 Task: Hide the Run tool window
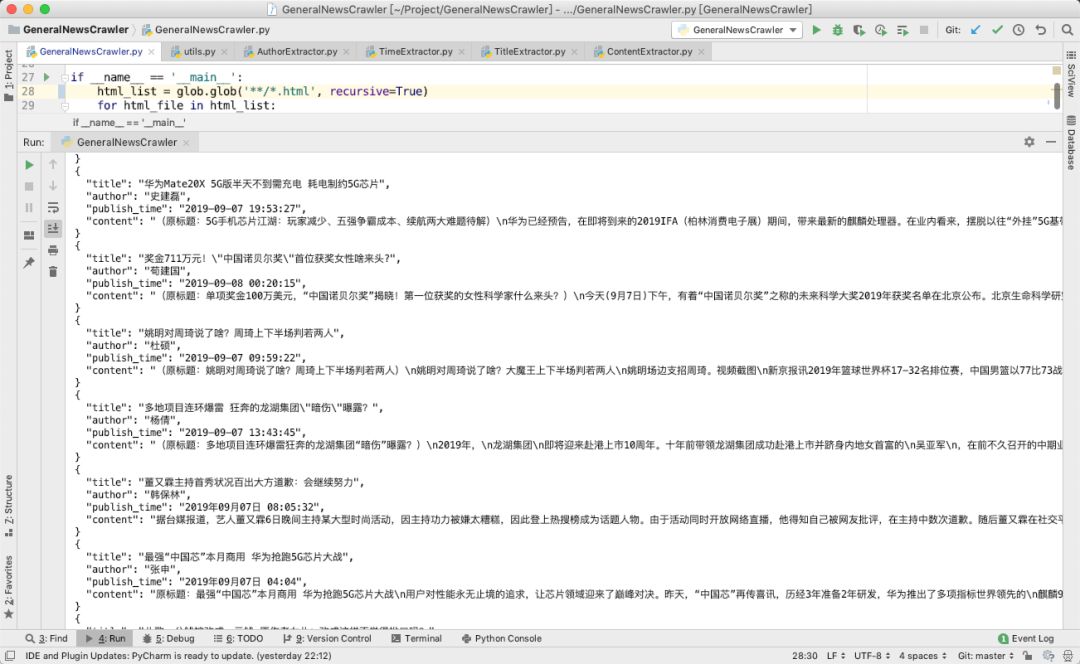[1050, 142]
